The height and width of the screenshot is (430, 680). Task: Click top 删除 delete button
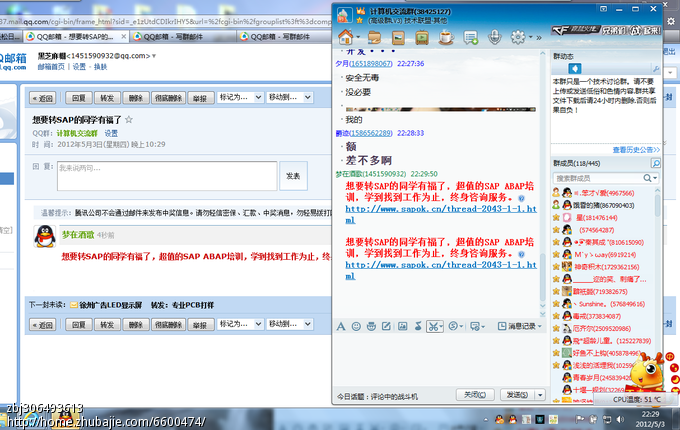(136, 98)
